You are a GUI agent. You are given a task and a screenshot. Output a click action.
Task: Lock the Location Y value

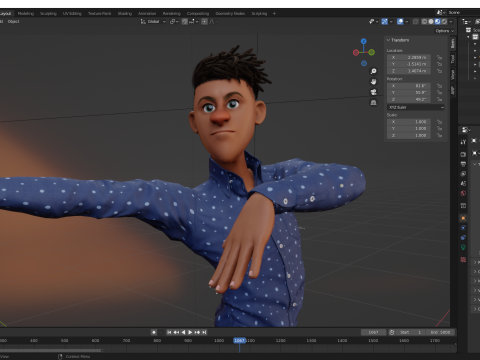point(439,64)
